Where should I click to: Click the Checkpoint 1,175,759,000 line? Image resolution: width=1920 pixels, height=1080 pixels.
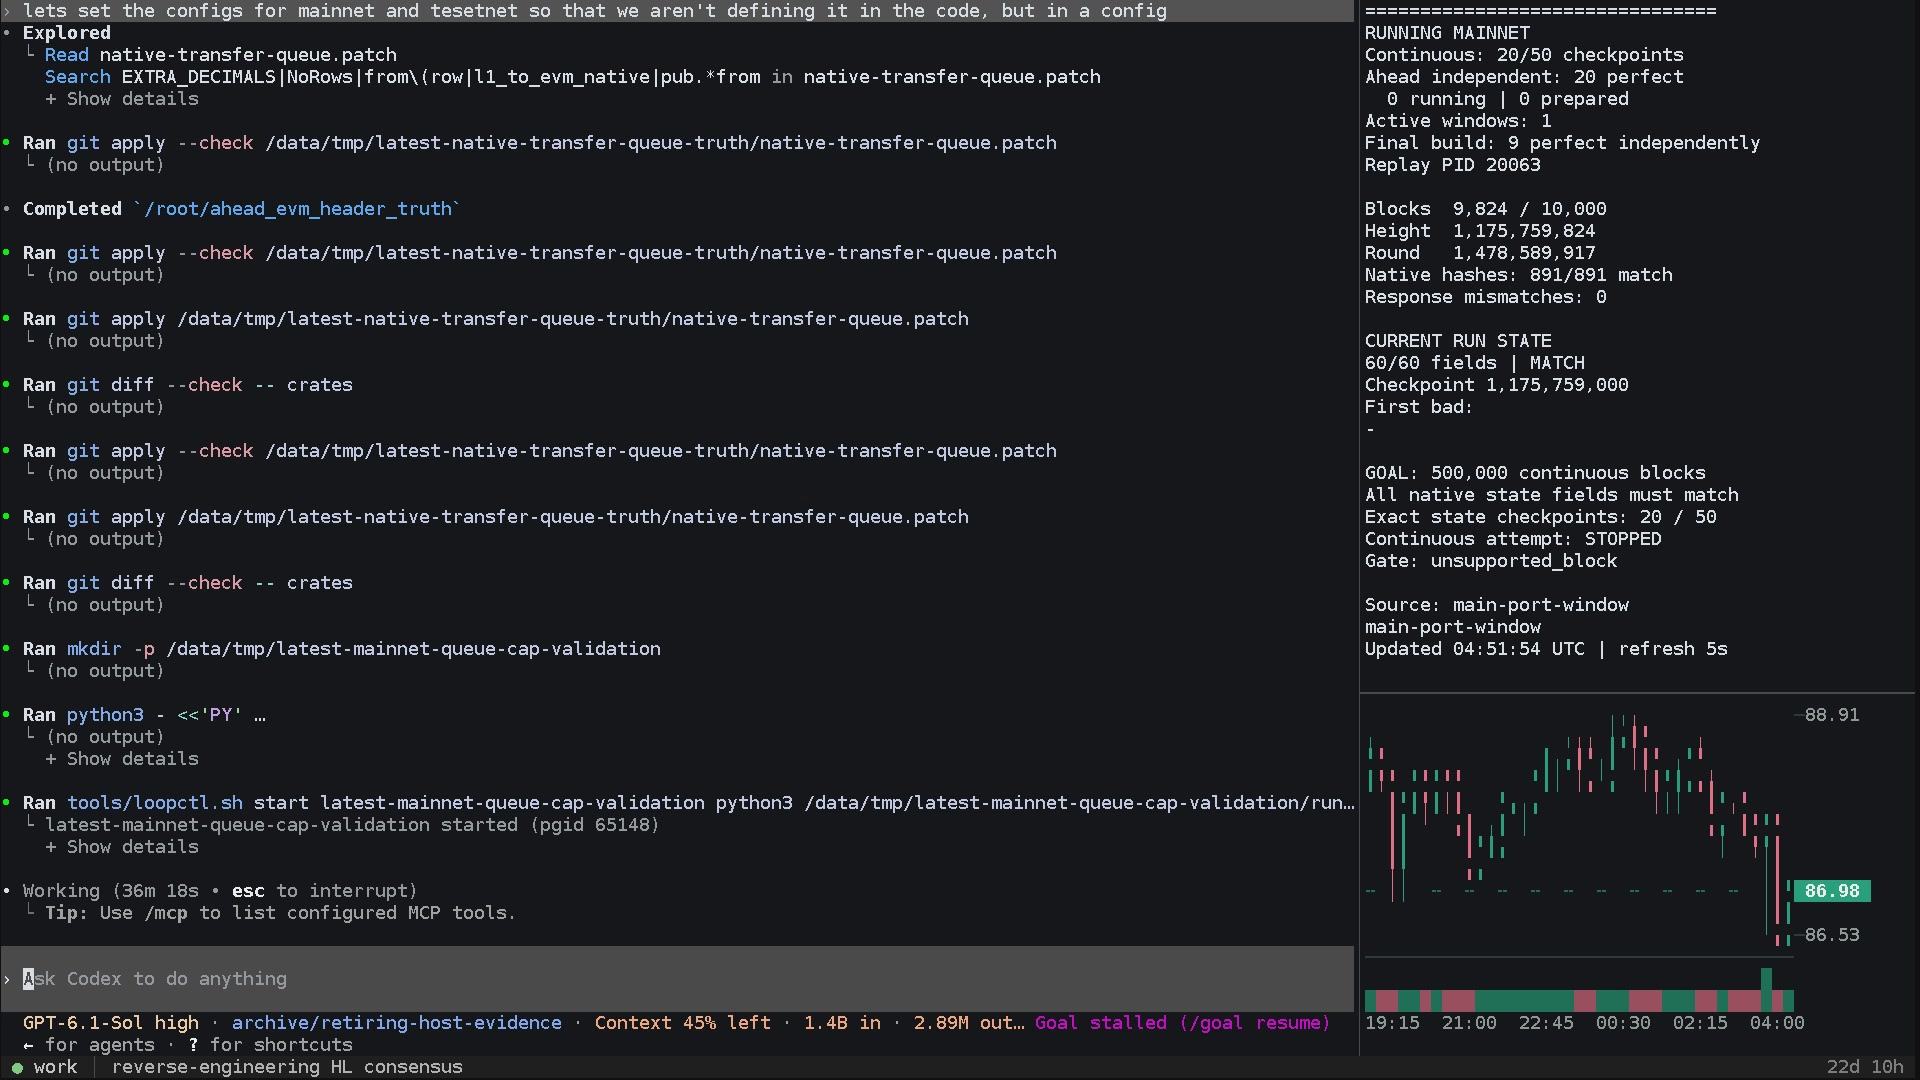tap(1496, 385)
